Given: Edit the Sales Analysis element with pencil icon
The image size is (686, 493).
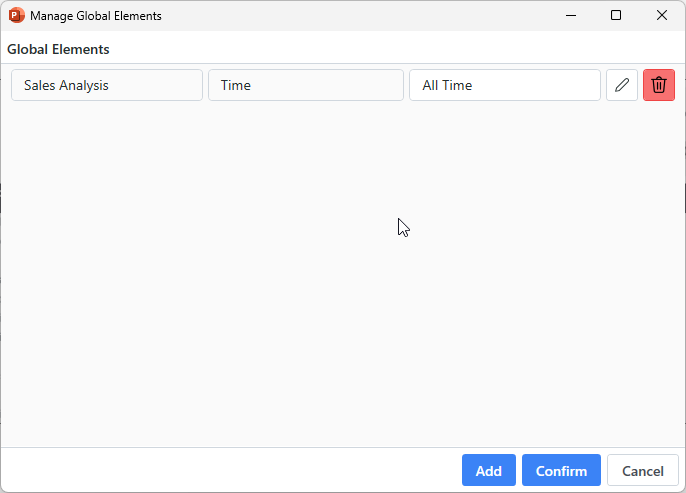Looking at the screenshot, I should click(x=622, y=85).
